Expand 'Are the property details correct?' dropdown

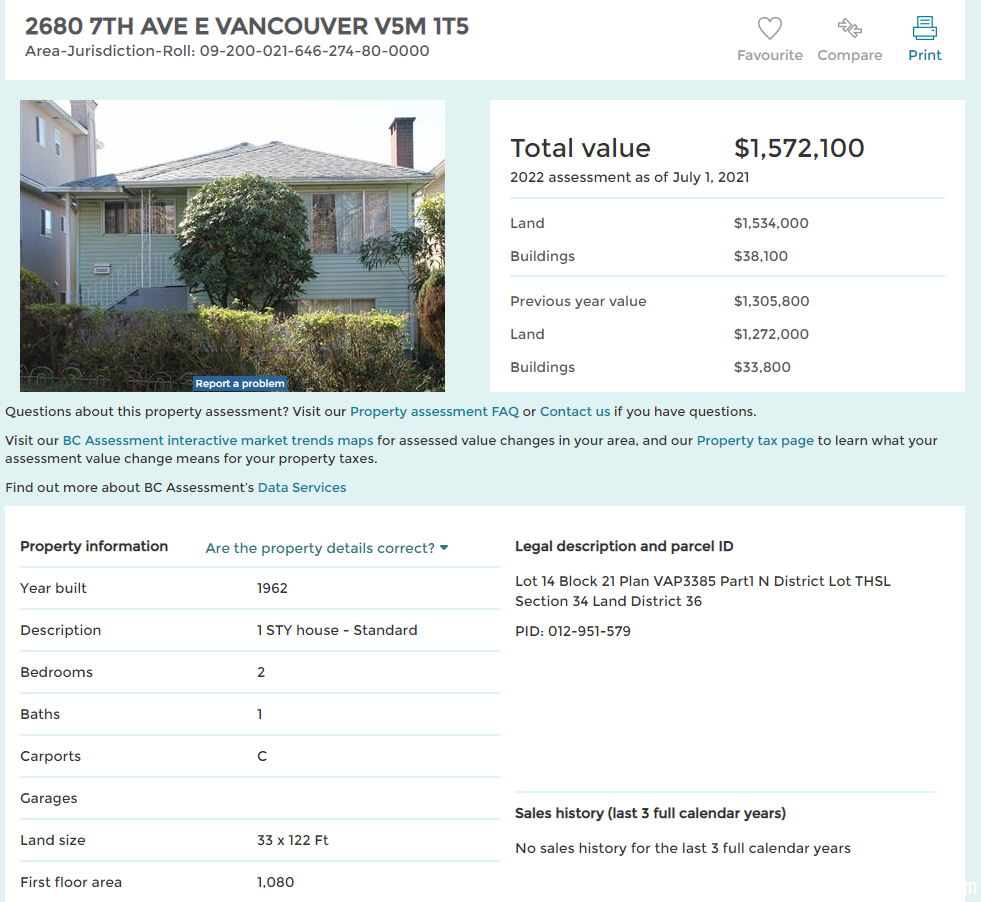pyautogui.click(x=327, y=548)
